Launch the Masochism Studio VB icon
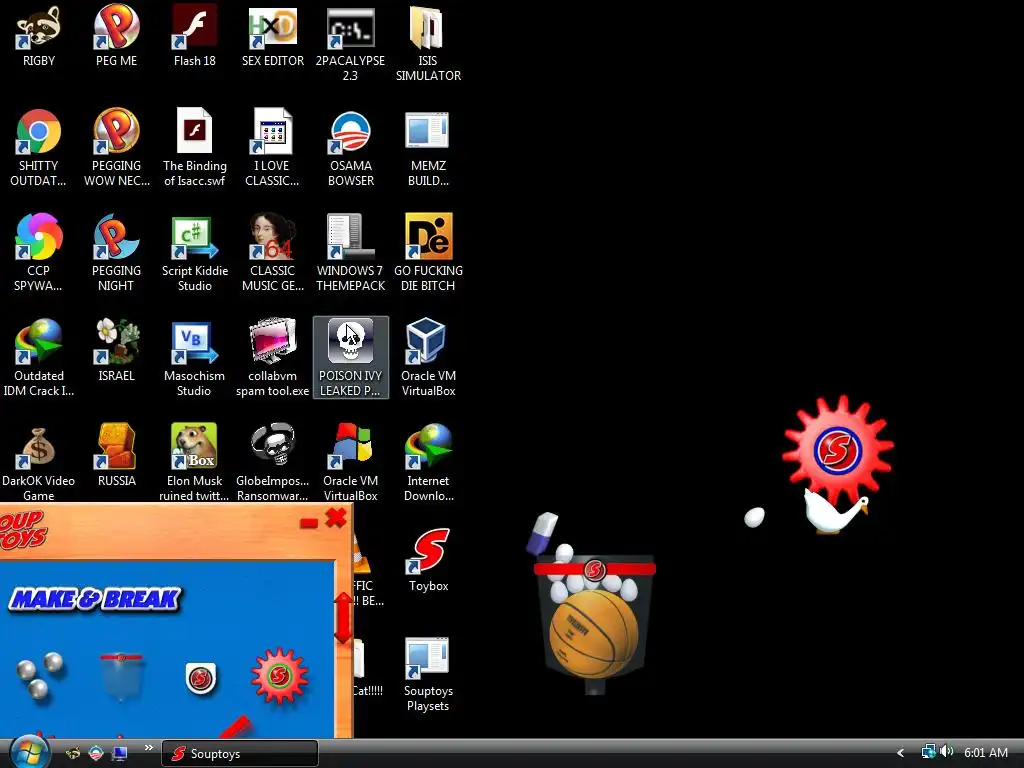 click(195, 357)
